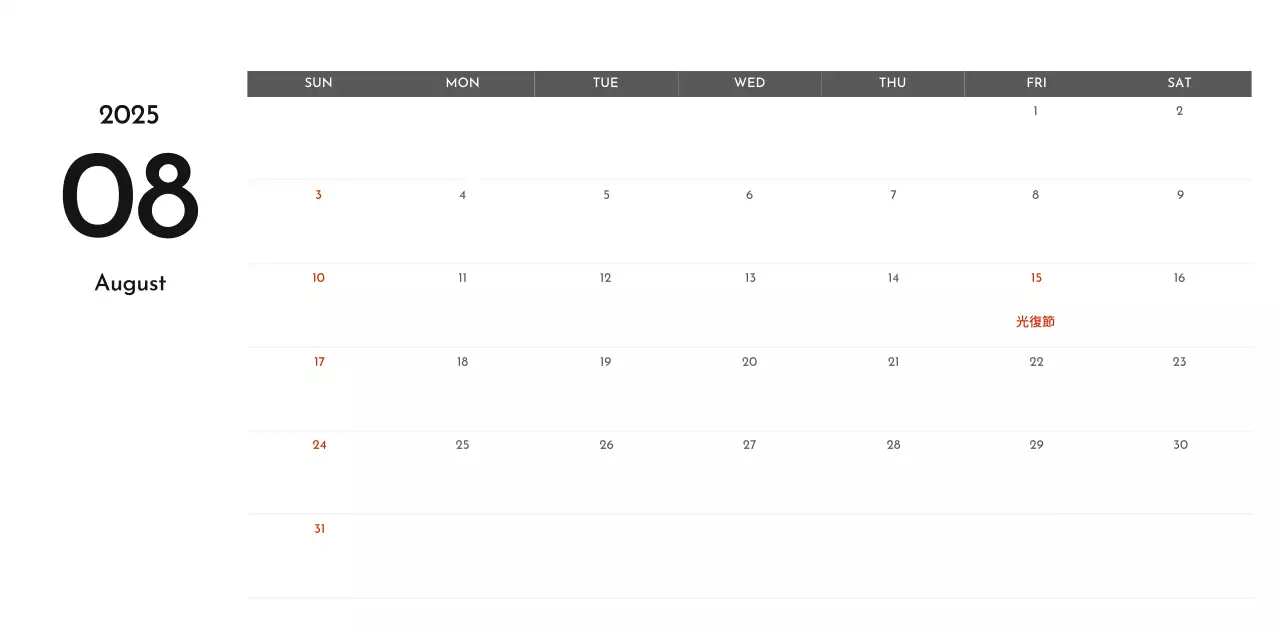Select date 30 on Saturday

pyautogui.click(x=1180, y=445)
